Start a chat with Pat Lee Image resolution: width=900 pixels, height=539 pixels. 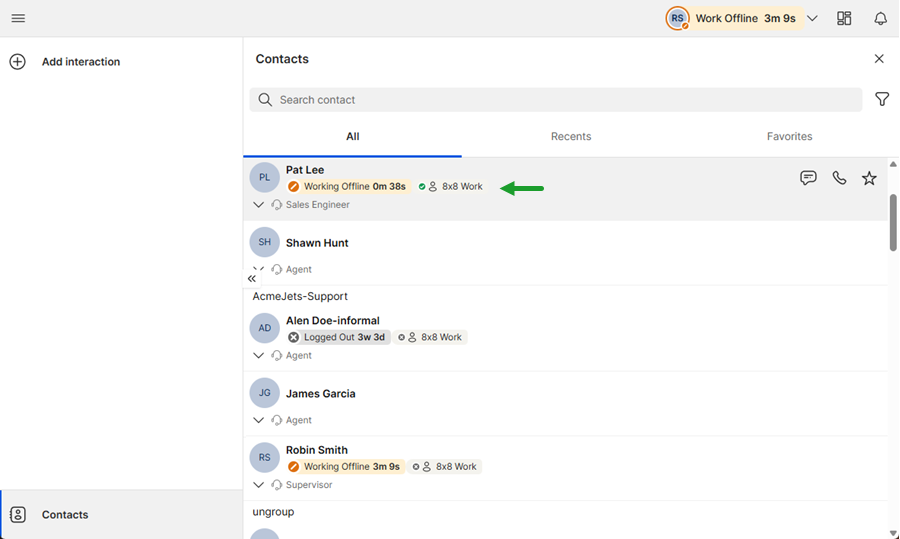pos(808,178)
